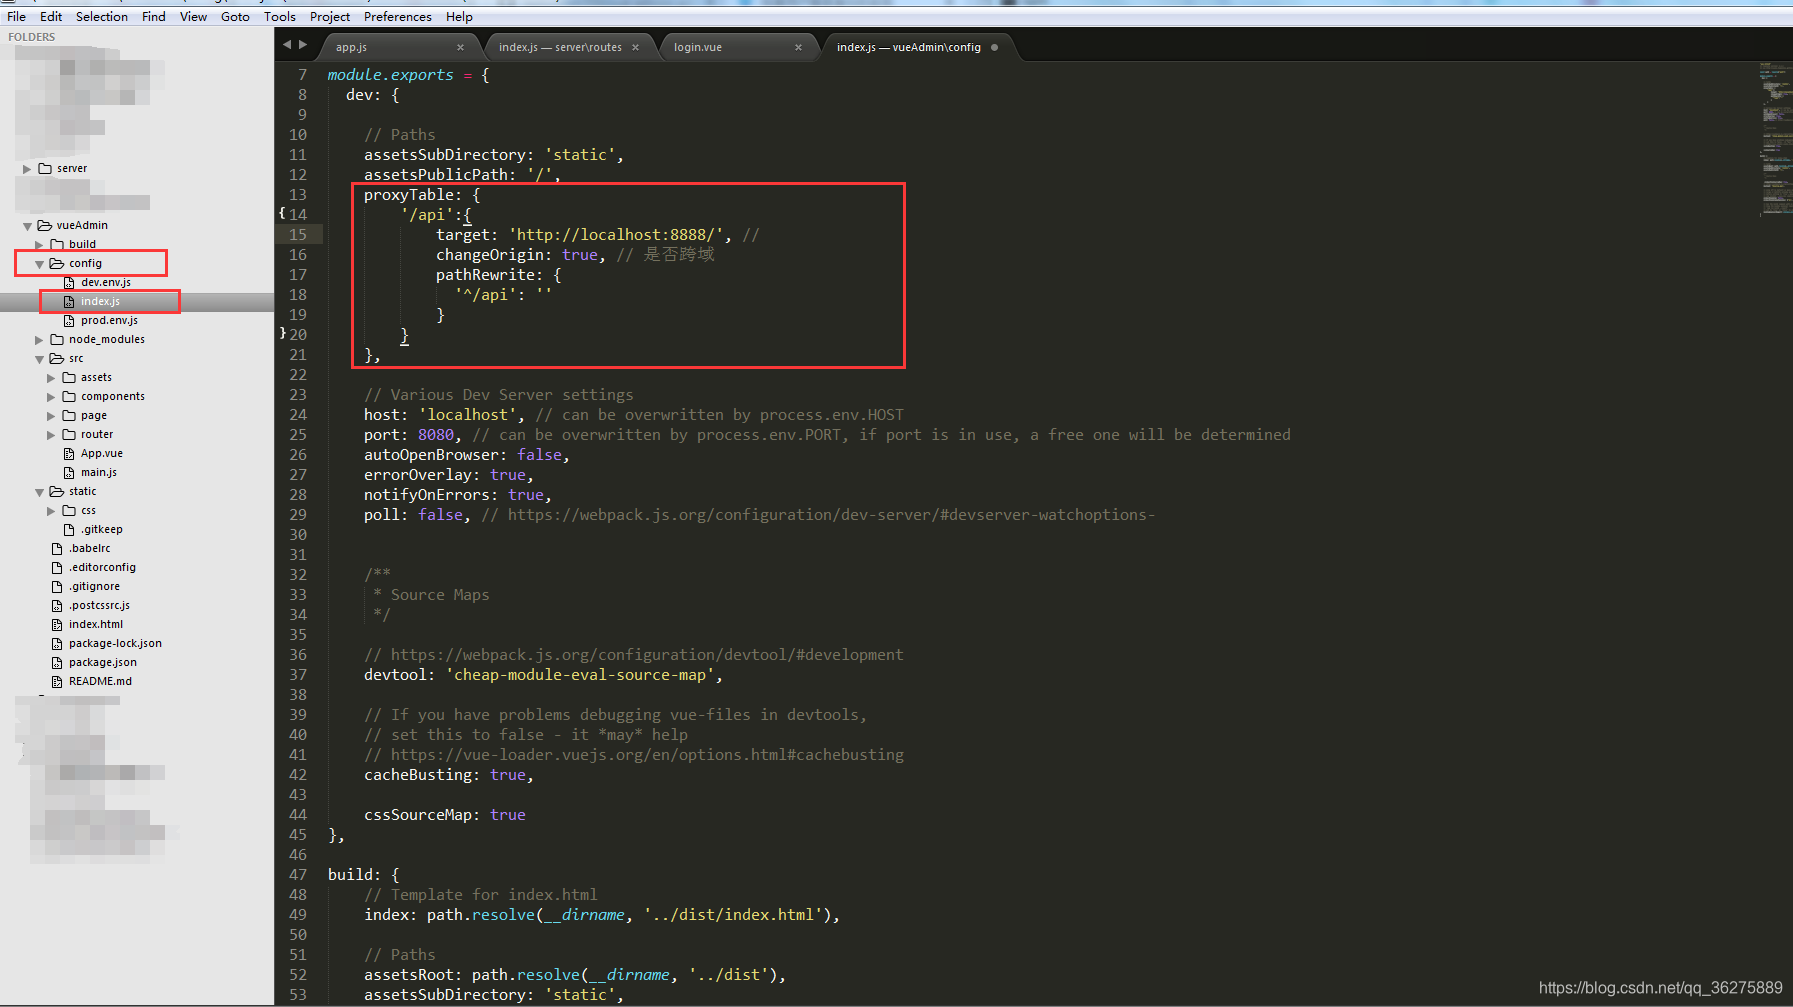Collapse the static folder arrow

point(39,492)
